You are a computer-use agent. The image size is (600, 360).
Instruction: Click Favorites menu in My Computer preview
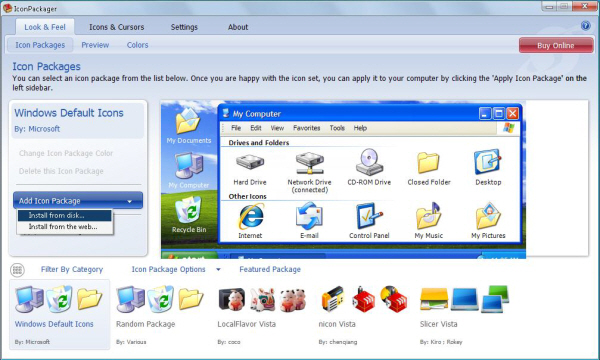(x=307, y=128)
